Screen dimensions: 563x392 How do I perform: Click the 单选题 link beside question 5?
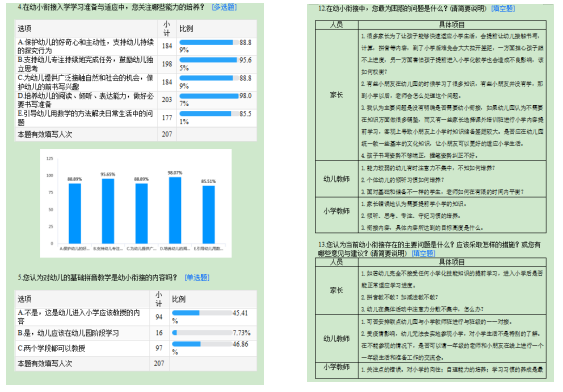point(197,277)
